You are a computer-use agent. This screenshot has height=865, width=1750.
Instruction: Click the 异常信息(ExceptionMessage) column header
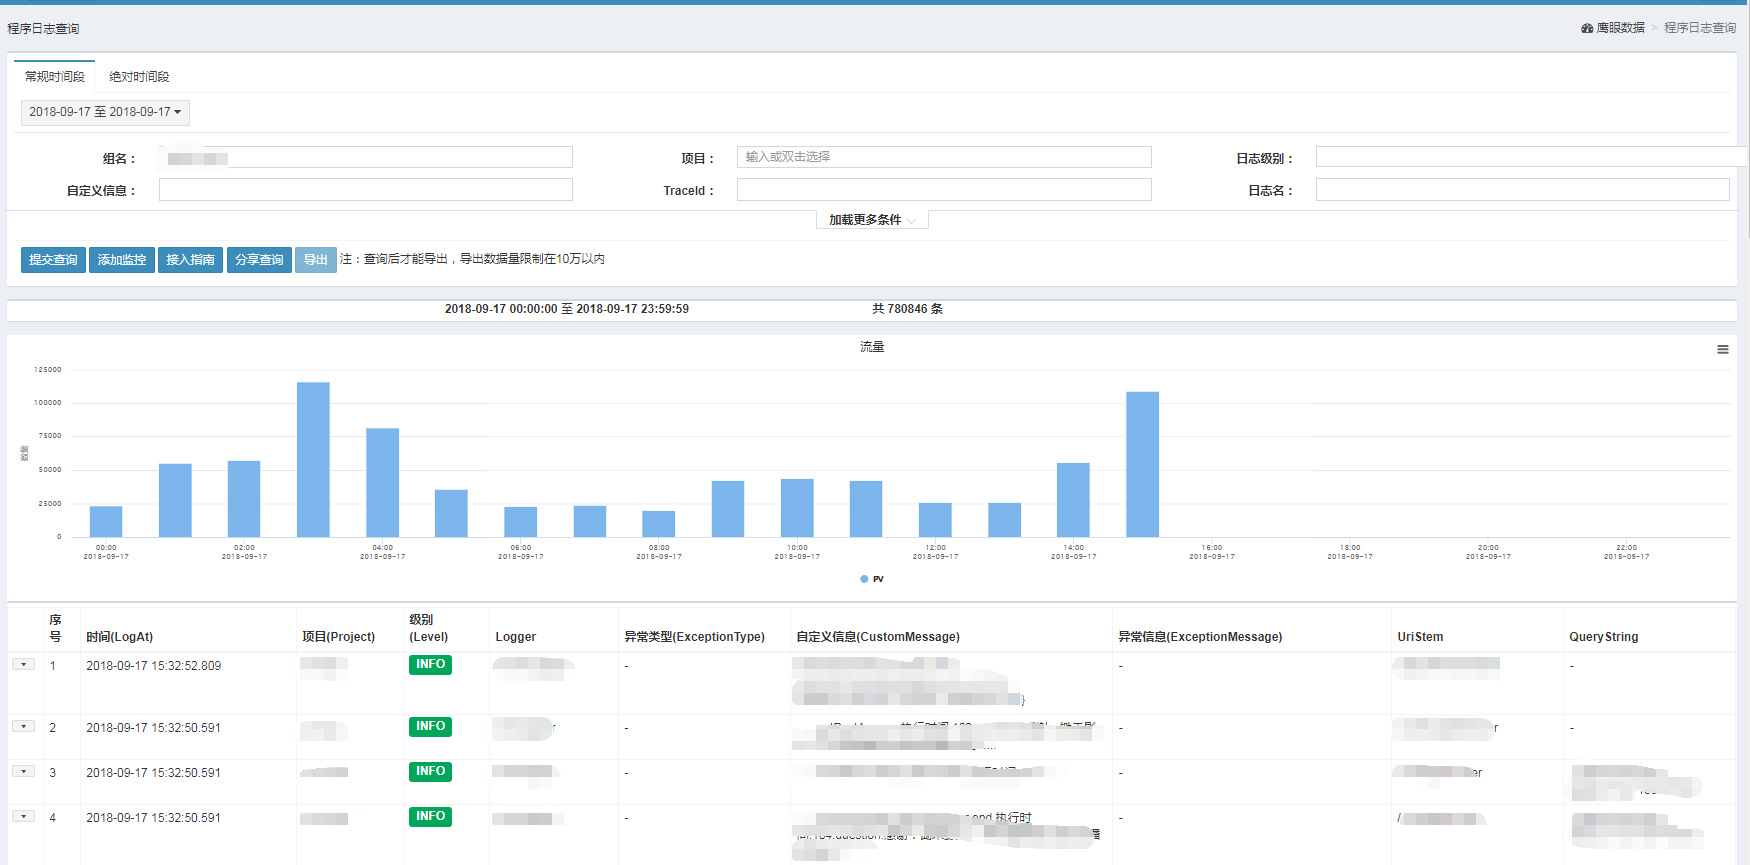(x=1200, y=637)
